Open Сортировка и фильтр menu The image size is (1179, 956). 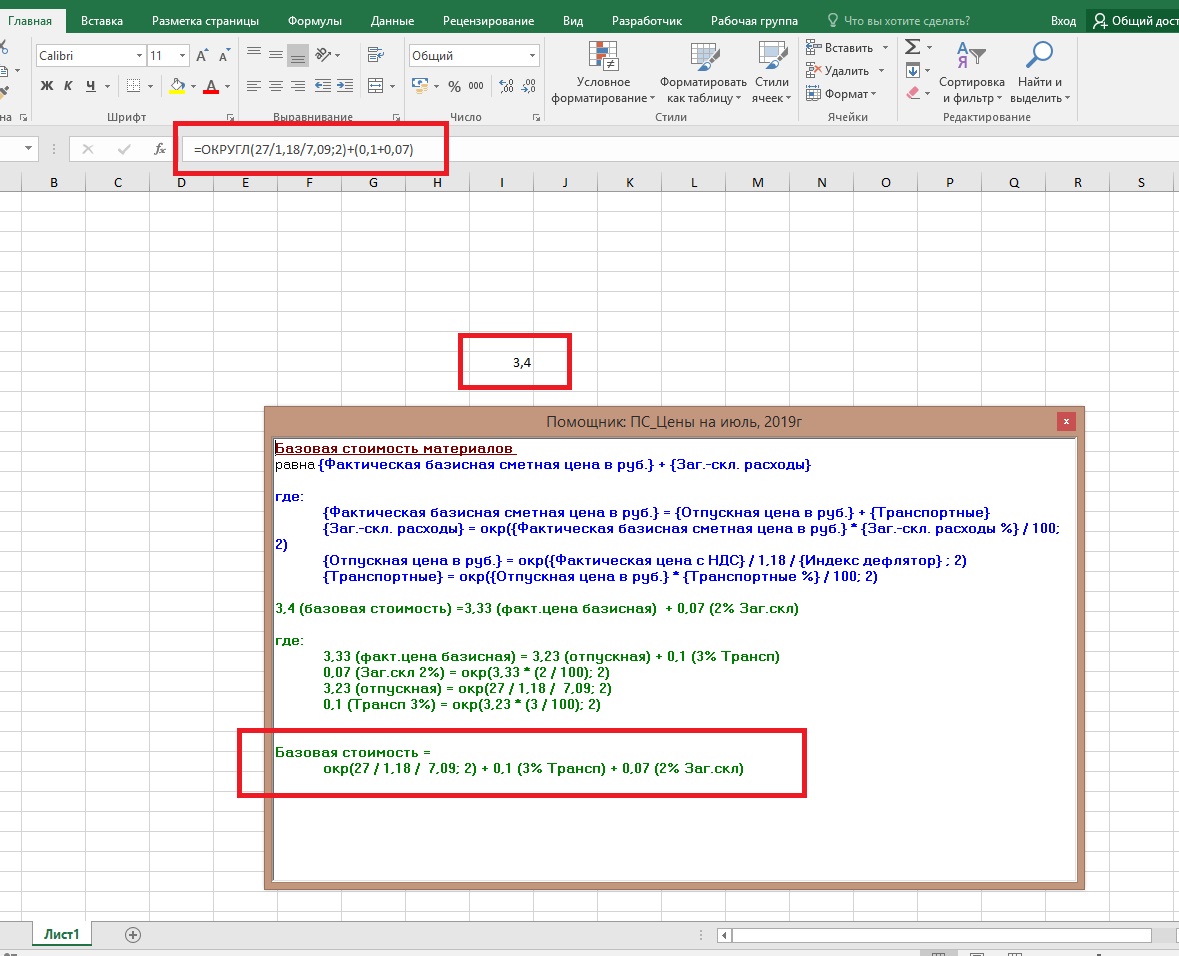pos(971,72)
